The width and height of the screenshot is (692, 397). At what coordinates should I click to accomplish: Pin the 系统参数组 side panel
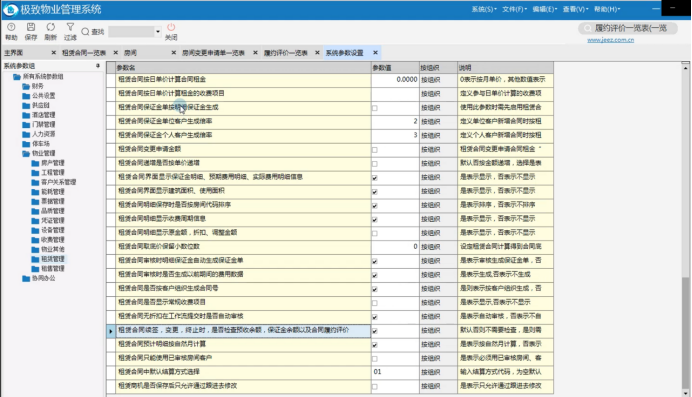click(98, 66)
